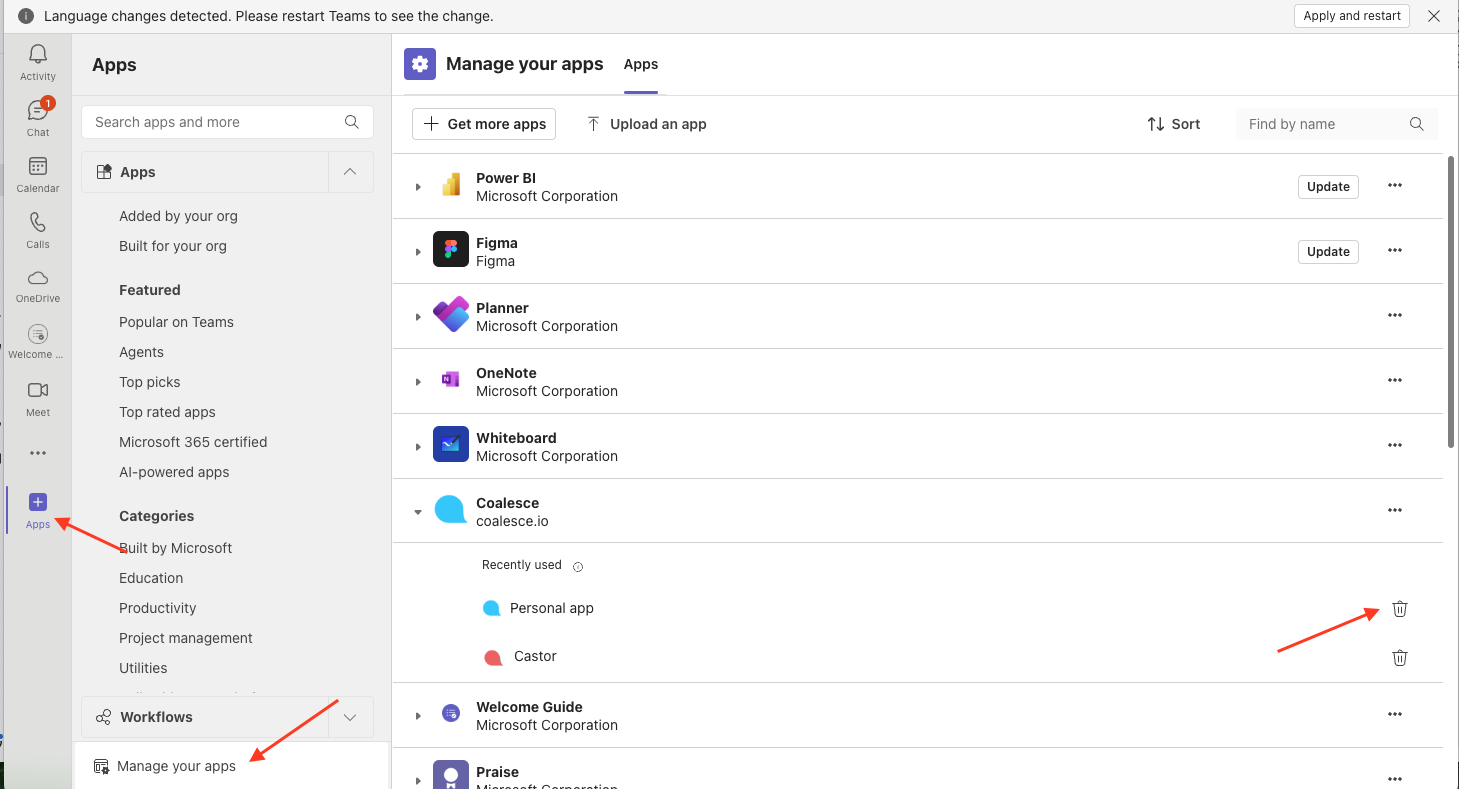Select the Apps tab in header
The width and height of the screenshot is (1459, 789).
click(640, 64)
